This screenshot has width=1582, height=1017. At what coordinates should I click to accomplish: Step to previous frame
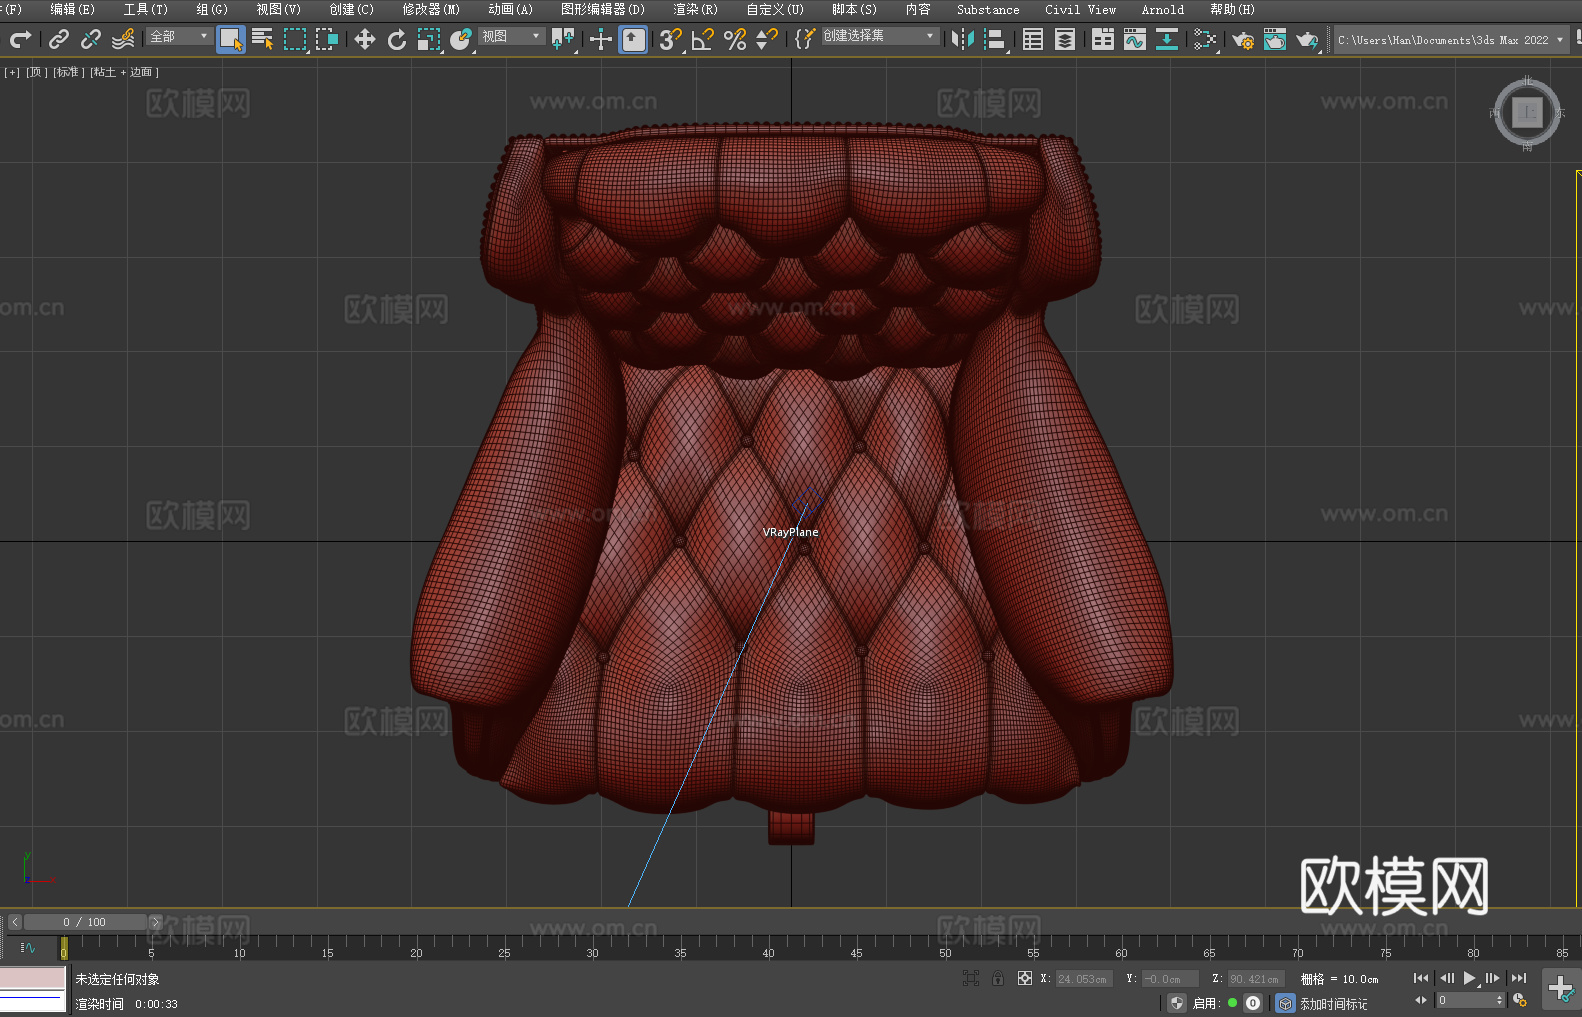coord(1446,978)
